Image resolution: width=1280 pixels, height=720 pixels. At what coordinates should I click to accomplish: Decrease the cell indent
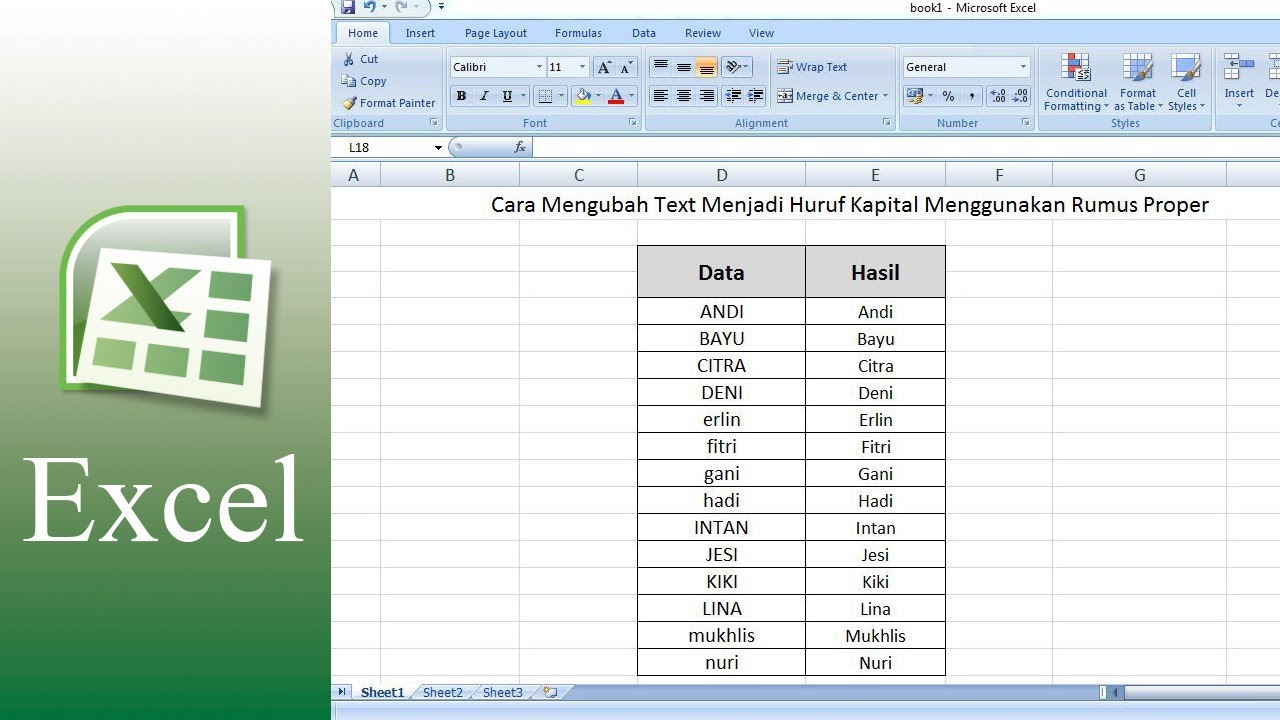[x=733, y=96]
